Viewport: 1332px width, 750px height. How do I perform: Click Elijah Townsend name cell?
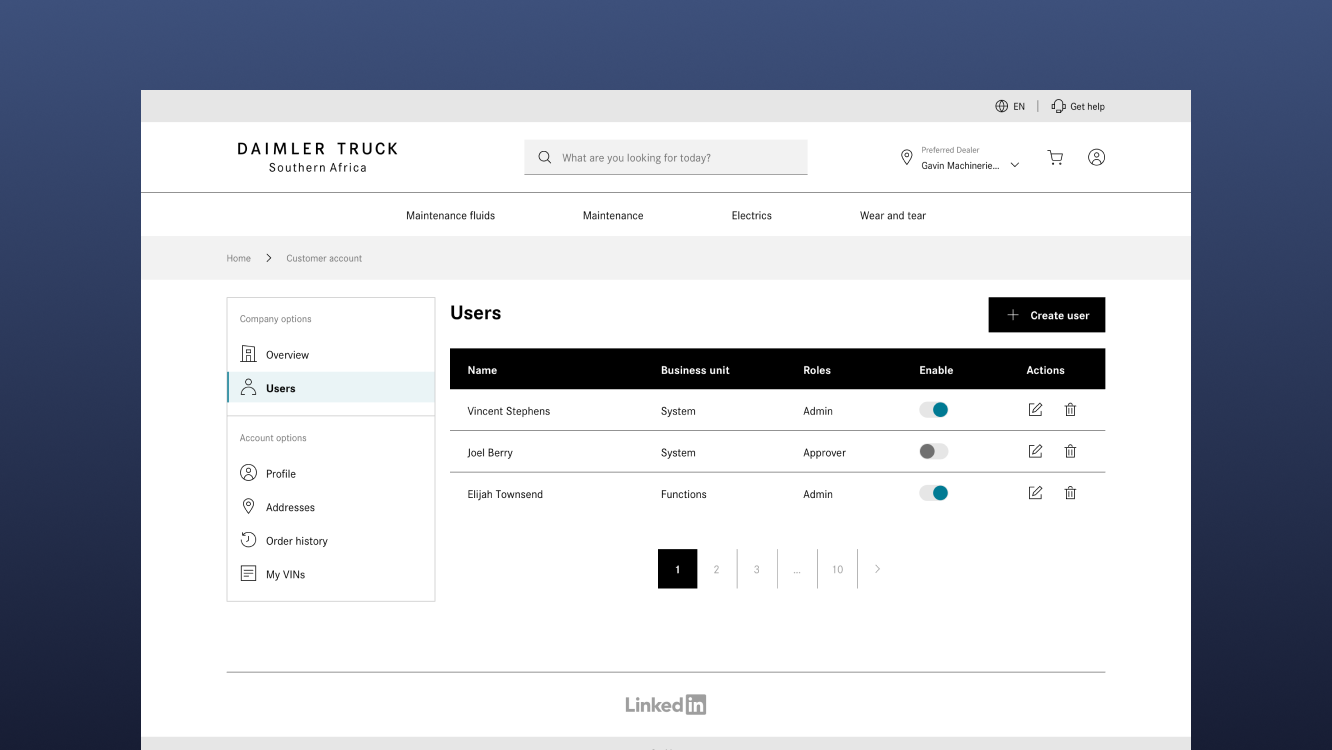point(505,494)
